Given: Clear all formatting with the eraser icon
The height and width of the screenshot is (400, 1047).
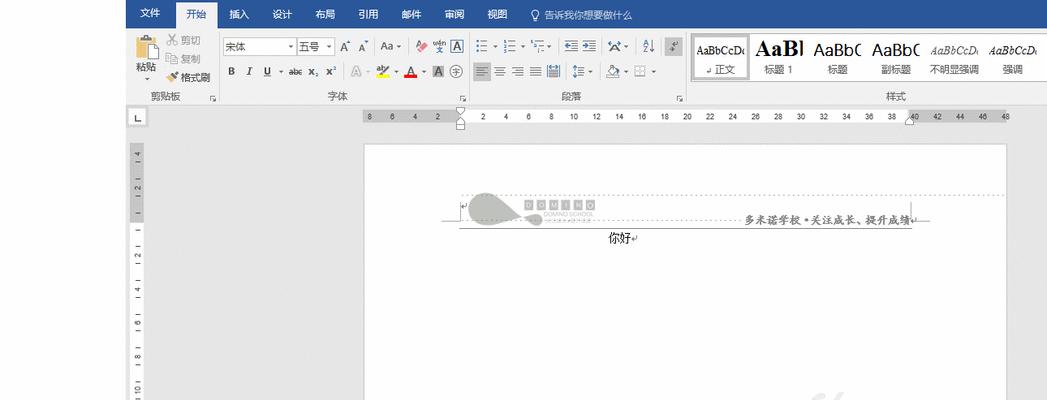Looking at the screenshot, I should [421, 47].
